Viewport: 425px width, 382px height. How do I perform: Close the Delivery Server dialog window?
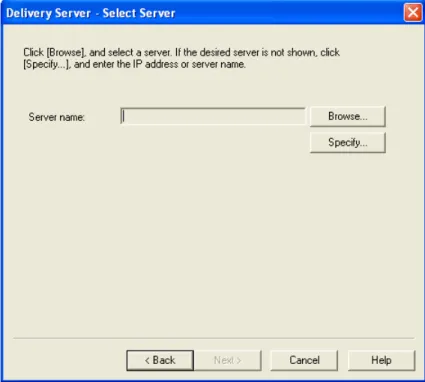click(413, 13)
